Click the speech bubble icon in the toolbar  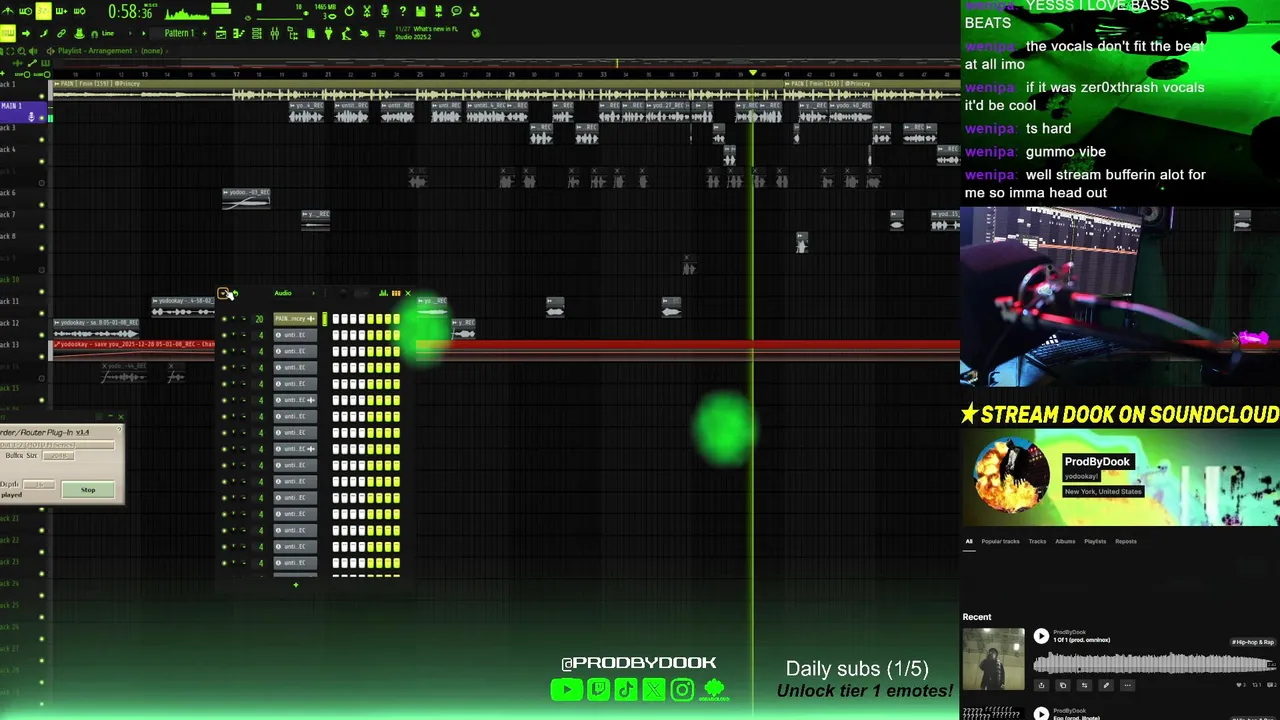(456, 11)
